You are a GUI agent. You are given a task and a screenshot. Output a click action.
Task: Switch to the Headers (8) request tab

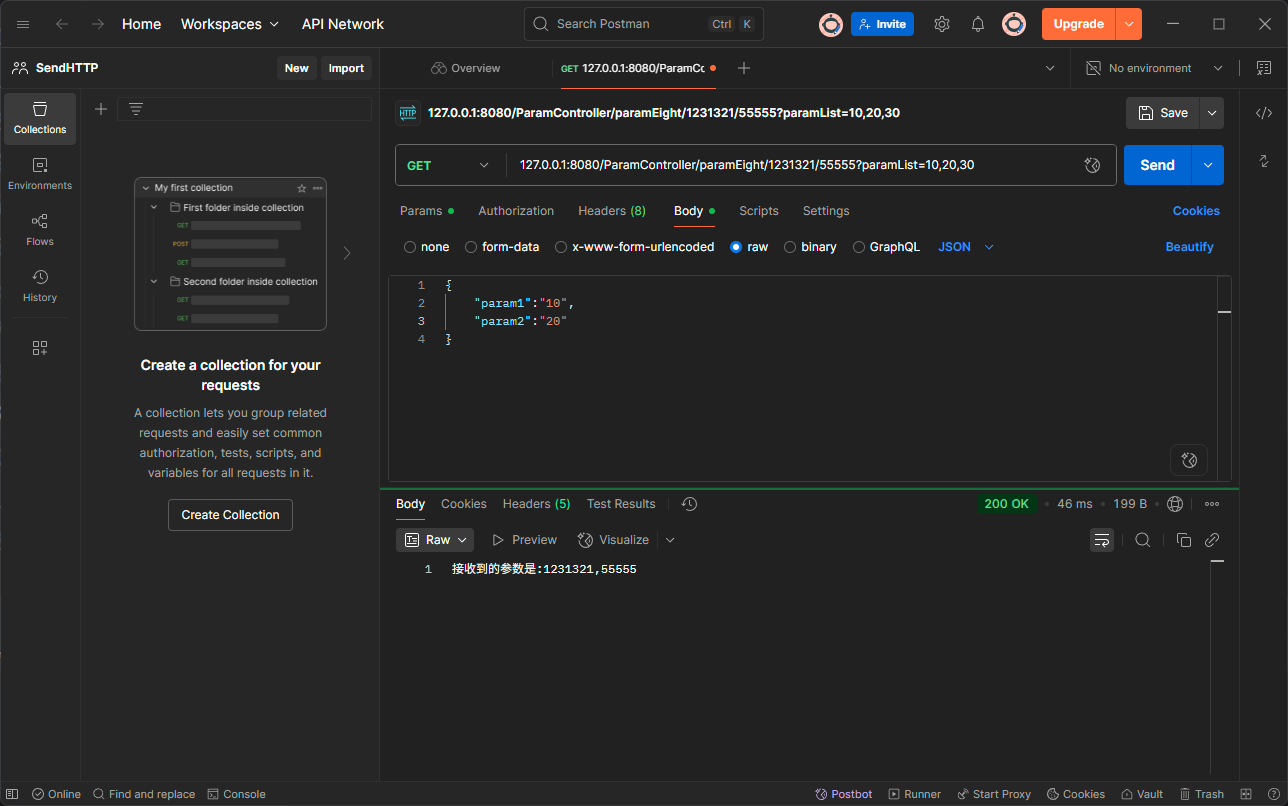tap(612, 211)
